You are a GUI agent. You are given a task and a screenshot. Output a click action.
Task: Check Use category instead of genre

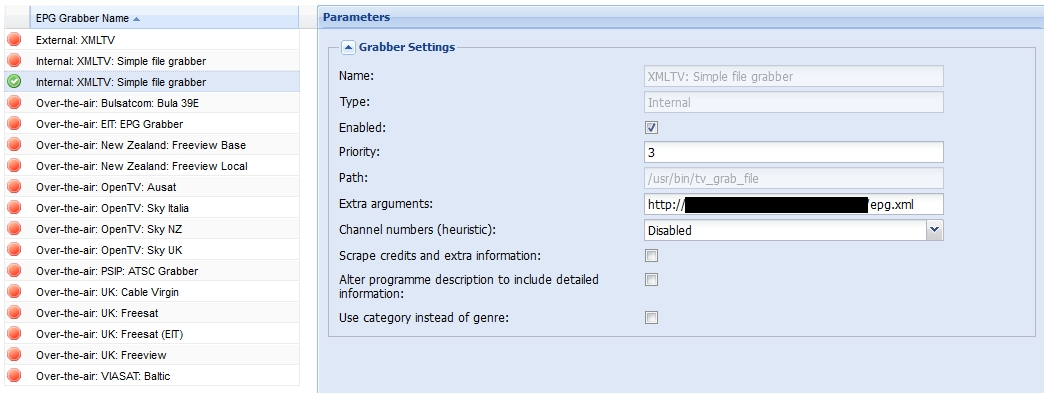coord(651,318)
